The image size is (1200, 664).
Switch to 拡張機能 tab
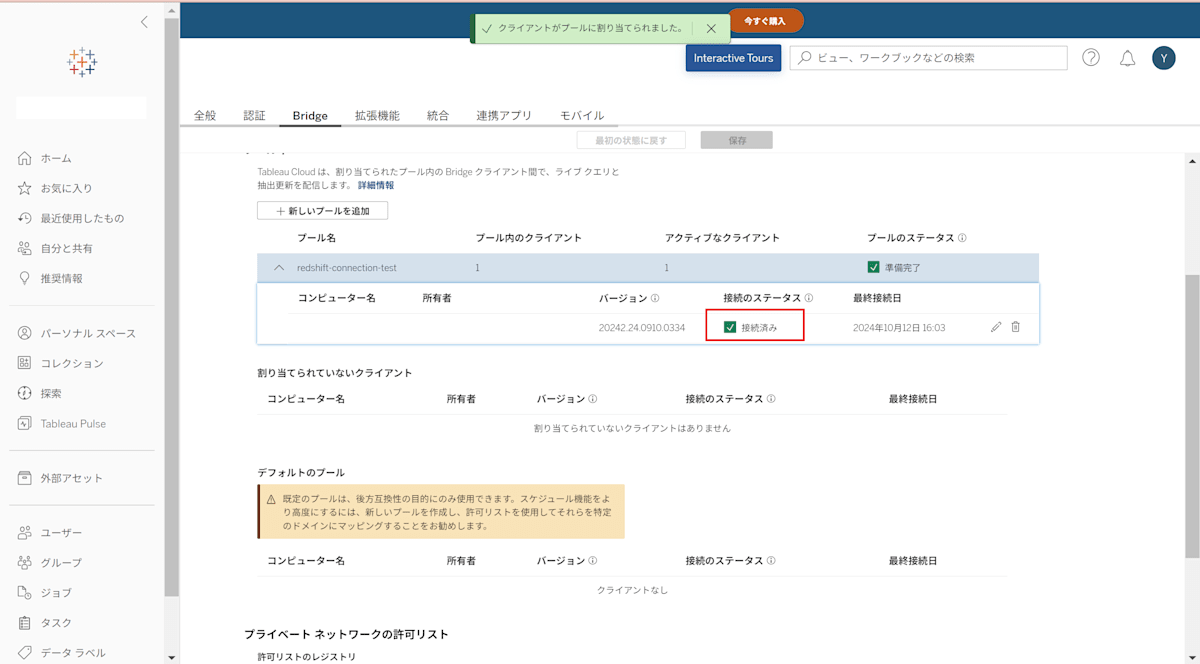coord(377,115)
